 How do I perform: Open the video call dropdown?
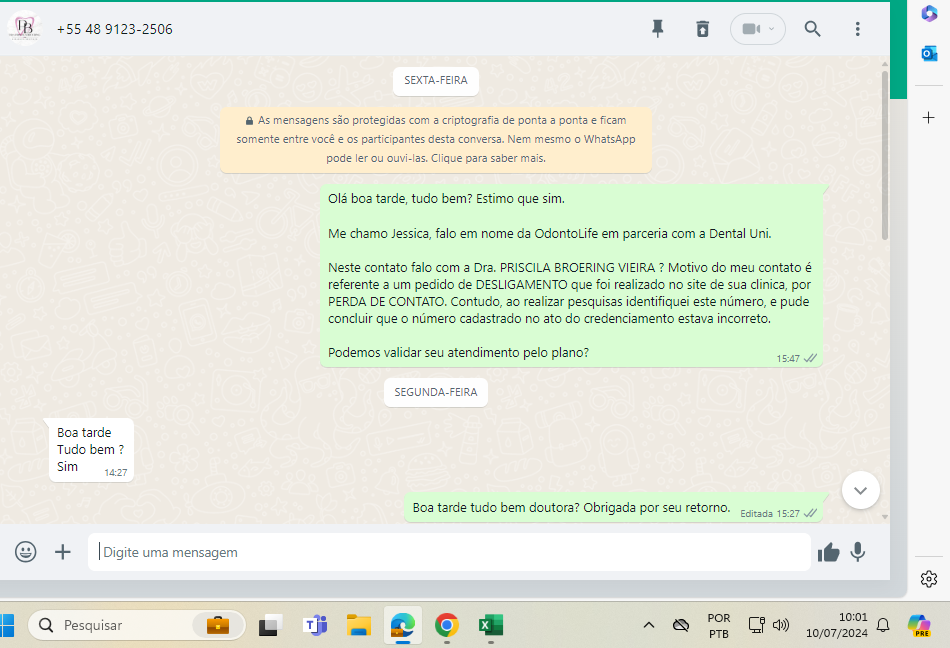pos(758,28)
